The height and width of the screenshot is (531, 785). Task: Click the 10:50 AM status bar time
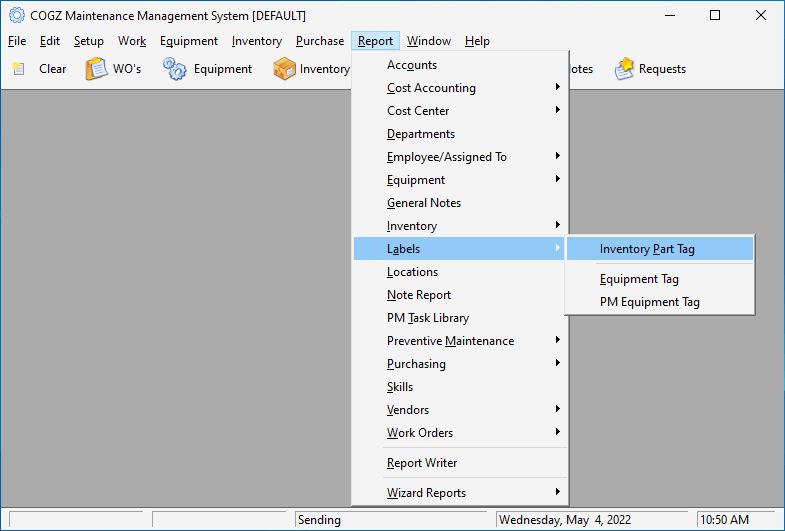click(724, 520)
